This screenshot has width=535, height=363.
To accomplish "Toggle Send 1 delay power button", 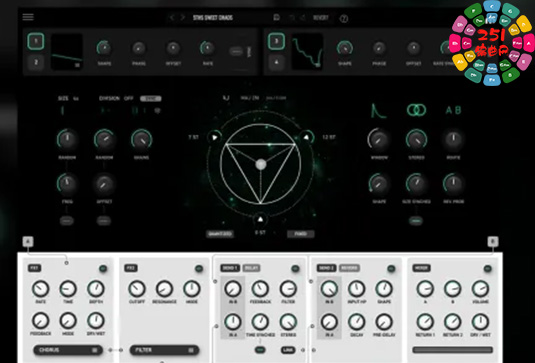I will tap(295, 268).
